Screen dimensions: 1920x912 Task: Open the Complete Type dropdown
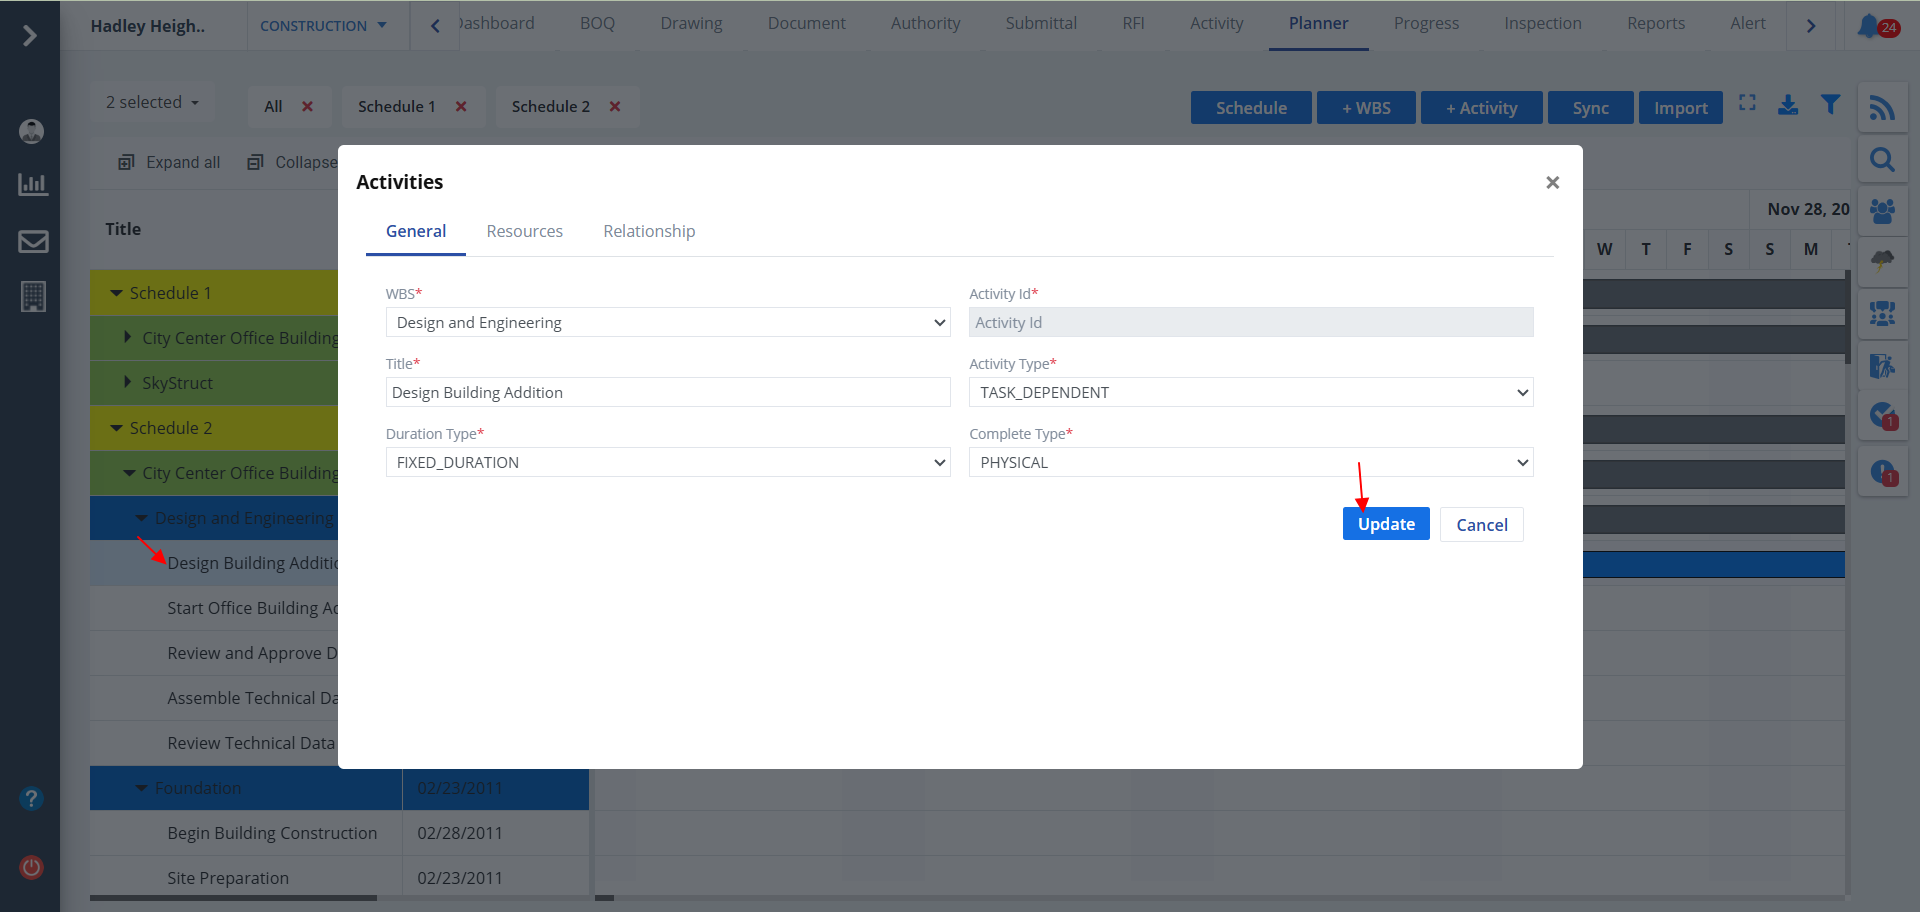click(x=1250, y=462)
